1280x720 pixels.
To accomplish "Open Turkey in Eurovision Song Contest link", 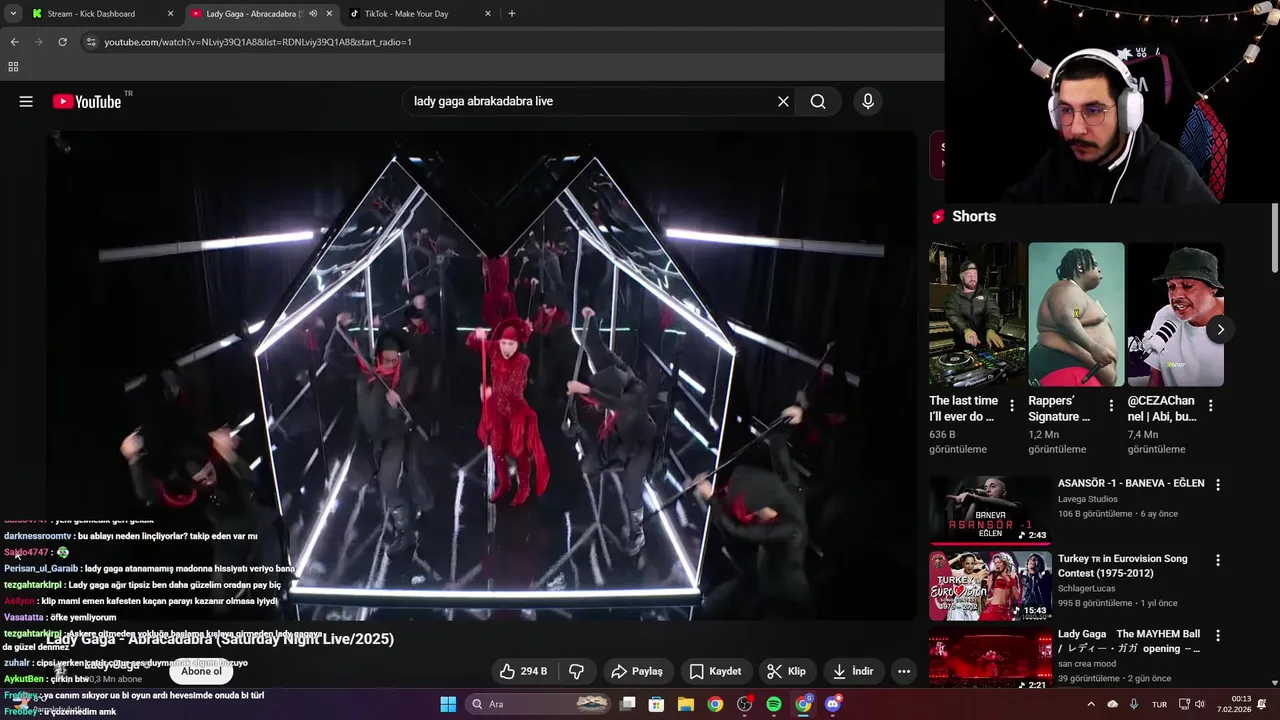I will [1123, 566].
